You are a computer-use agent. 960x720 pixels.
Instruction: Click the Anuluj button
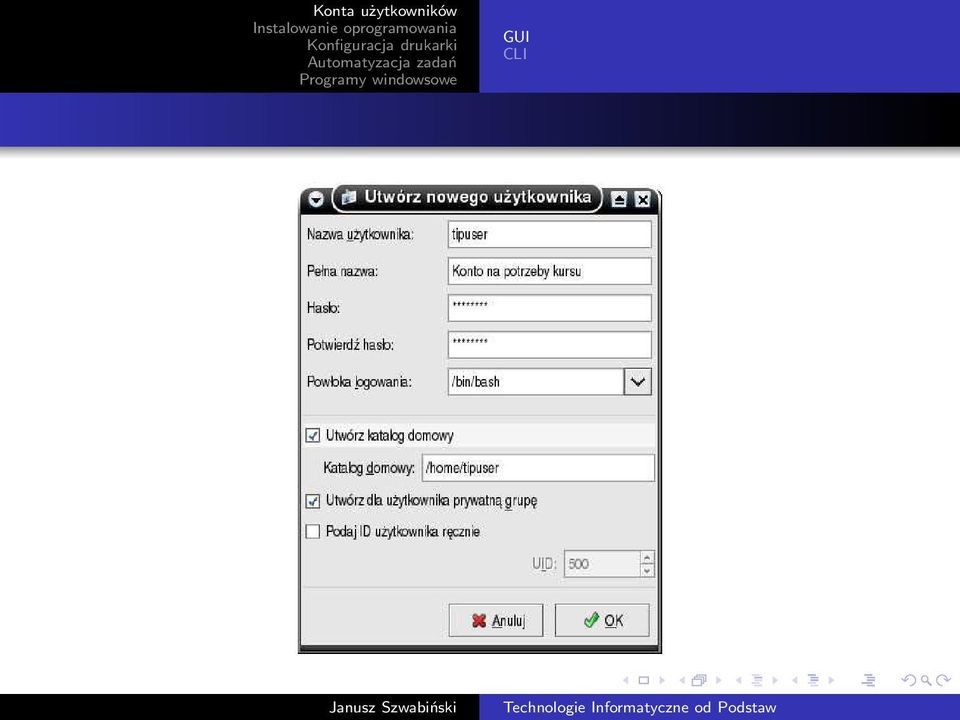[x=496, y=621]
